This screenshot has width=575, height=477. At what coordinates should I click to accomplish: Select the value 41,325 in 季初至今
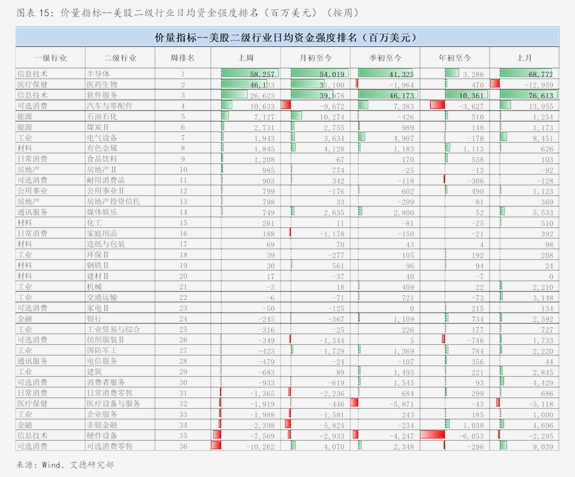point(402,74)
